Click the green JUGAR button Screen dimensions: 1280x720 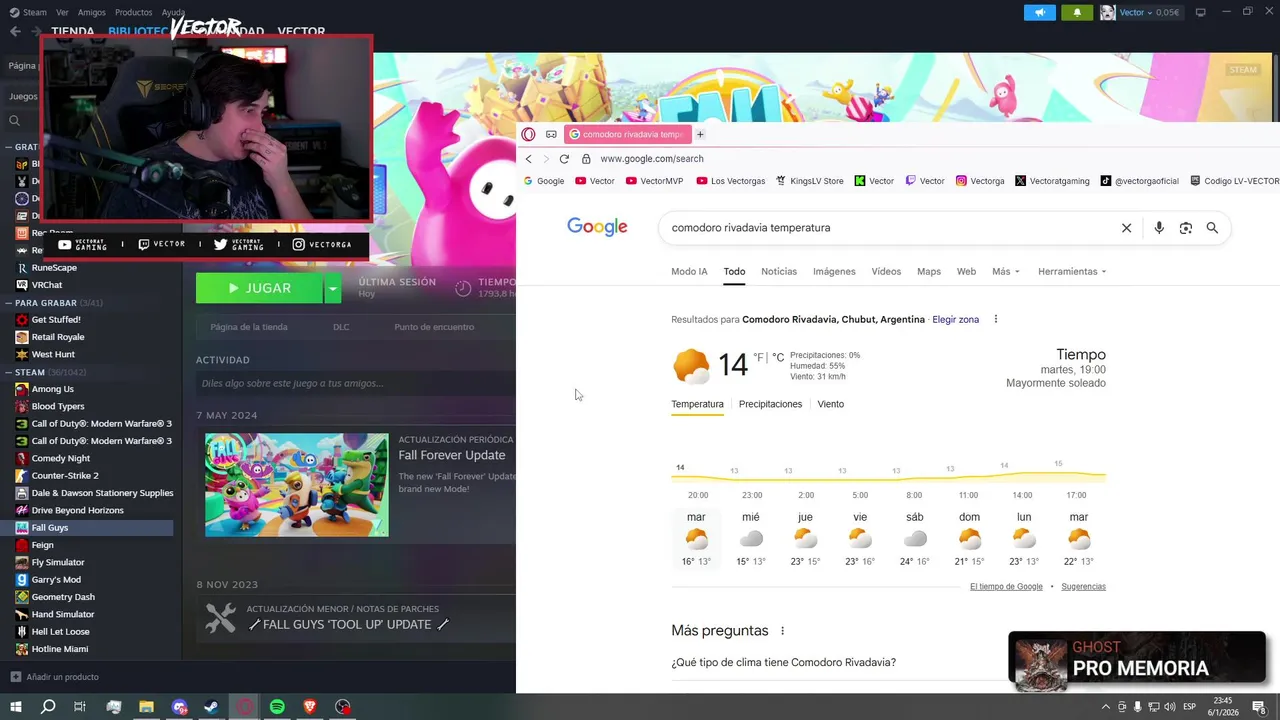coord(260,288)
